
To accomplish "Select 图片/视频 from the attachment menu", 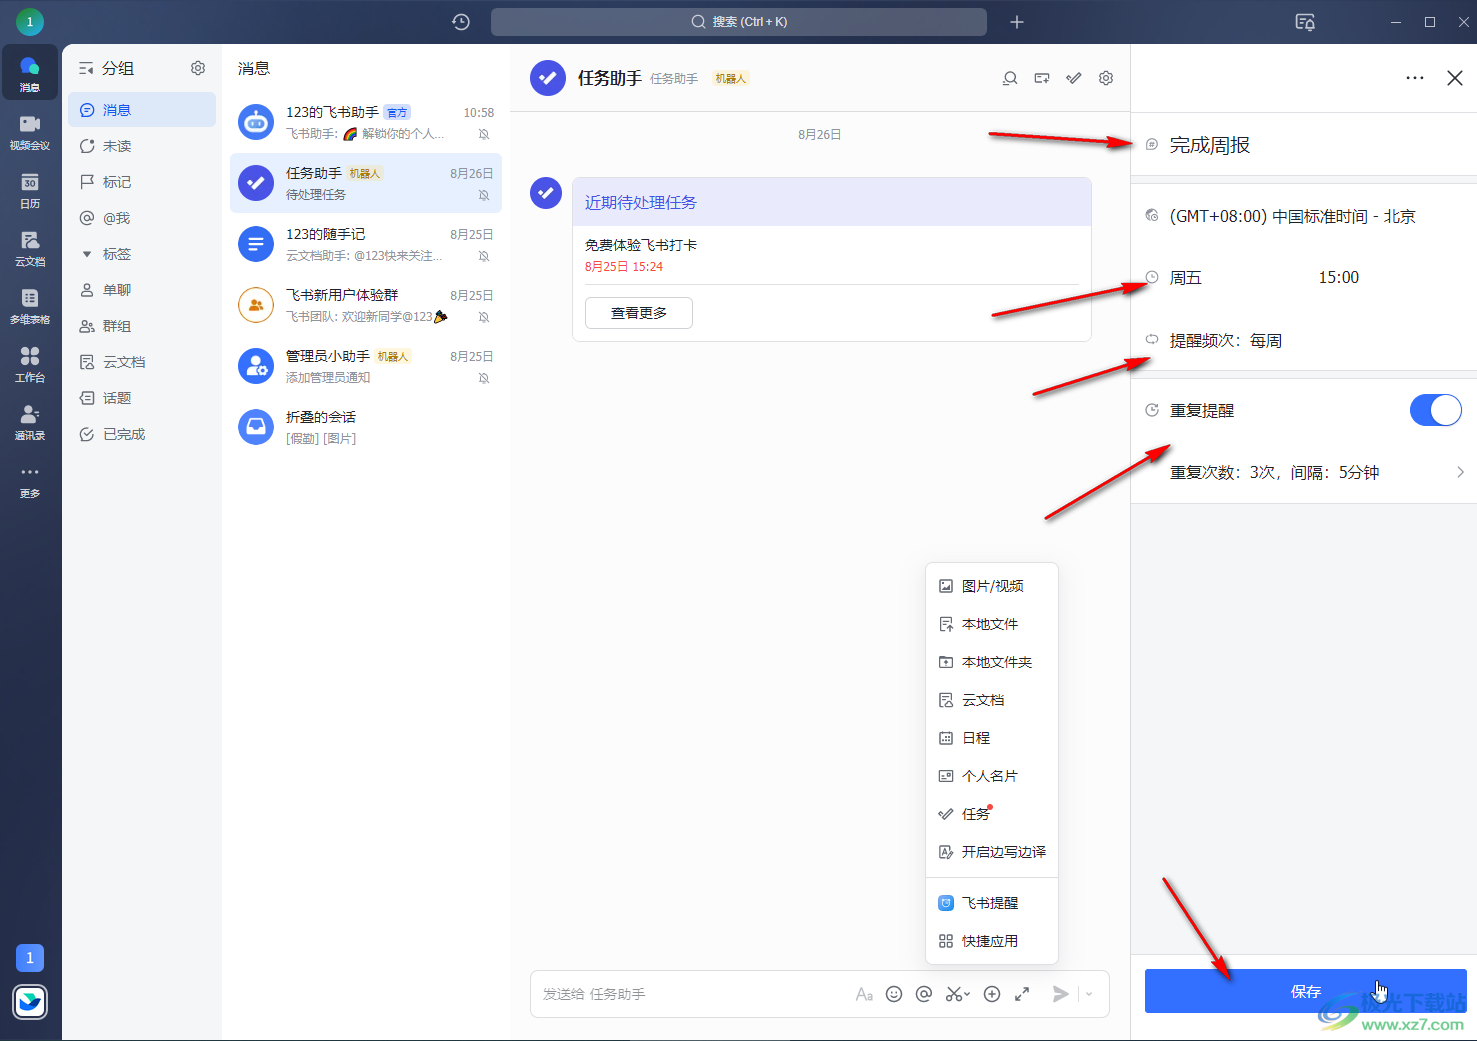I will point(992,586).
